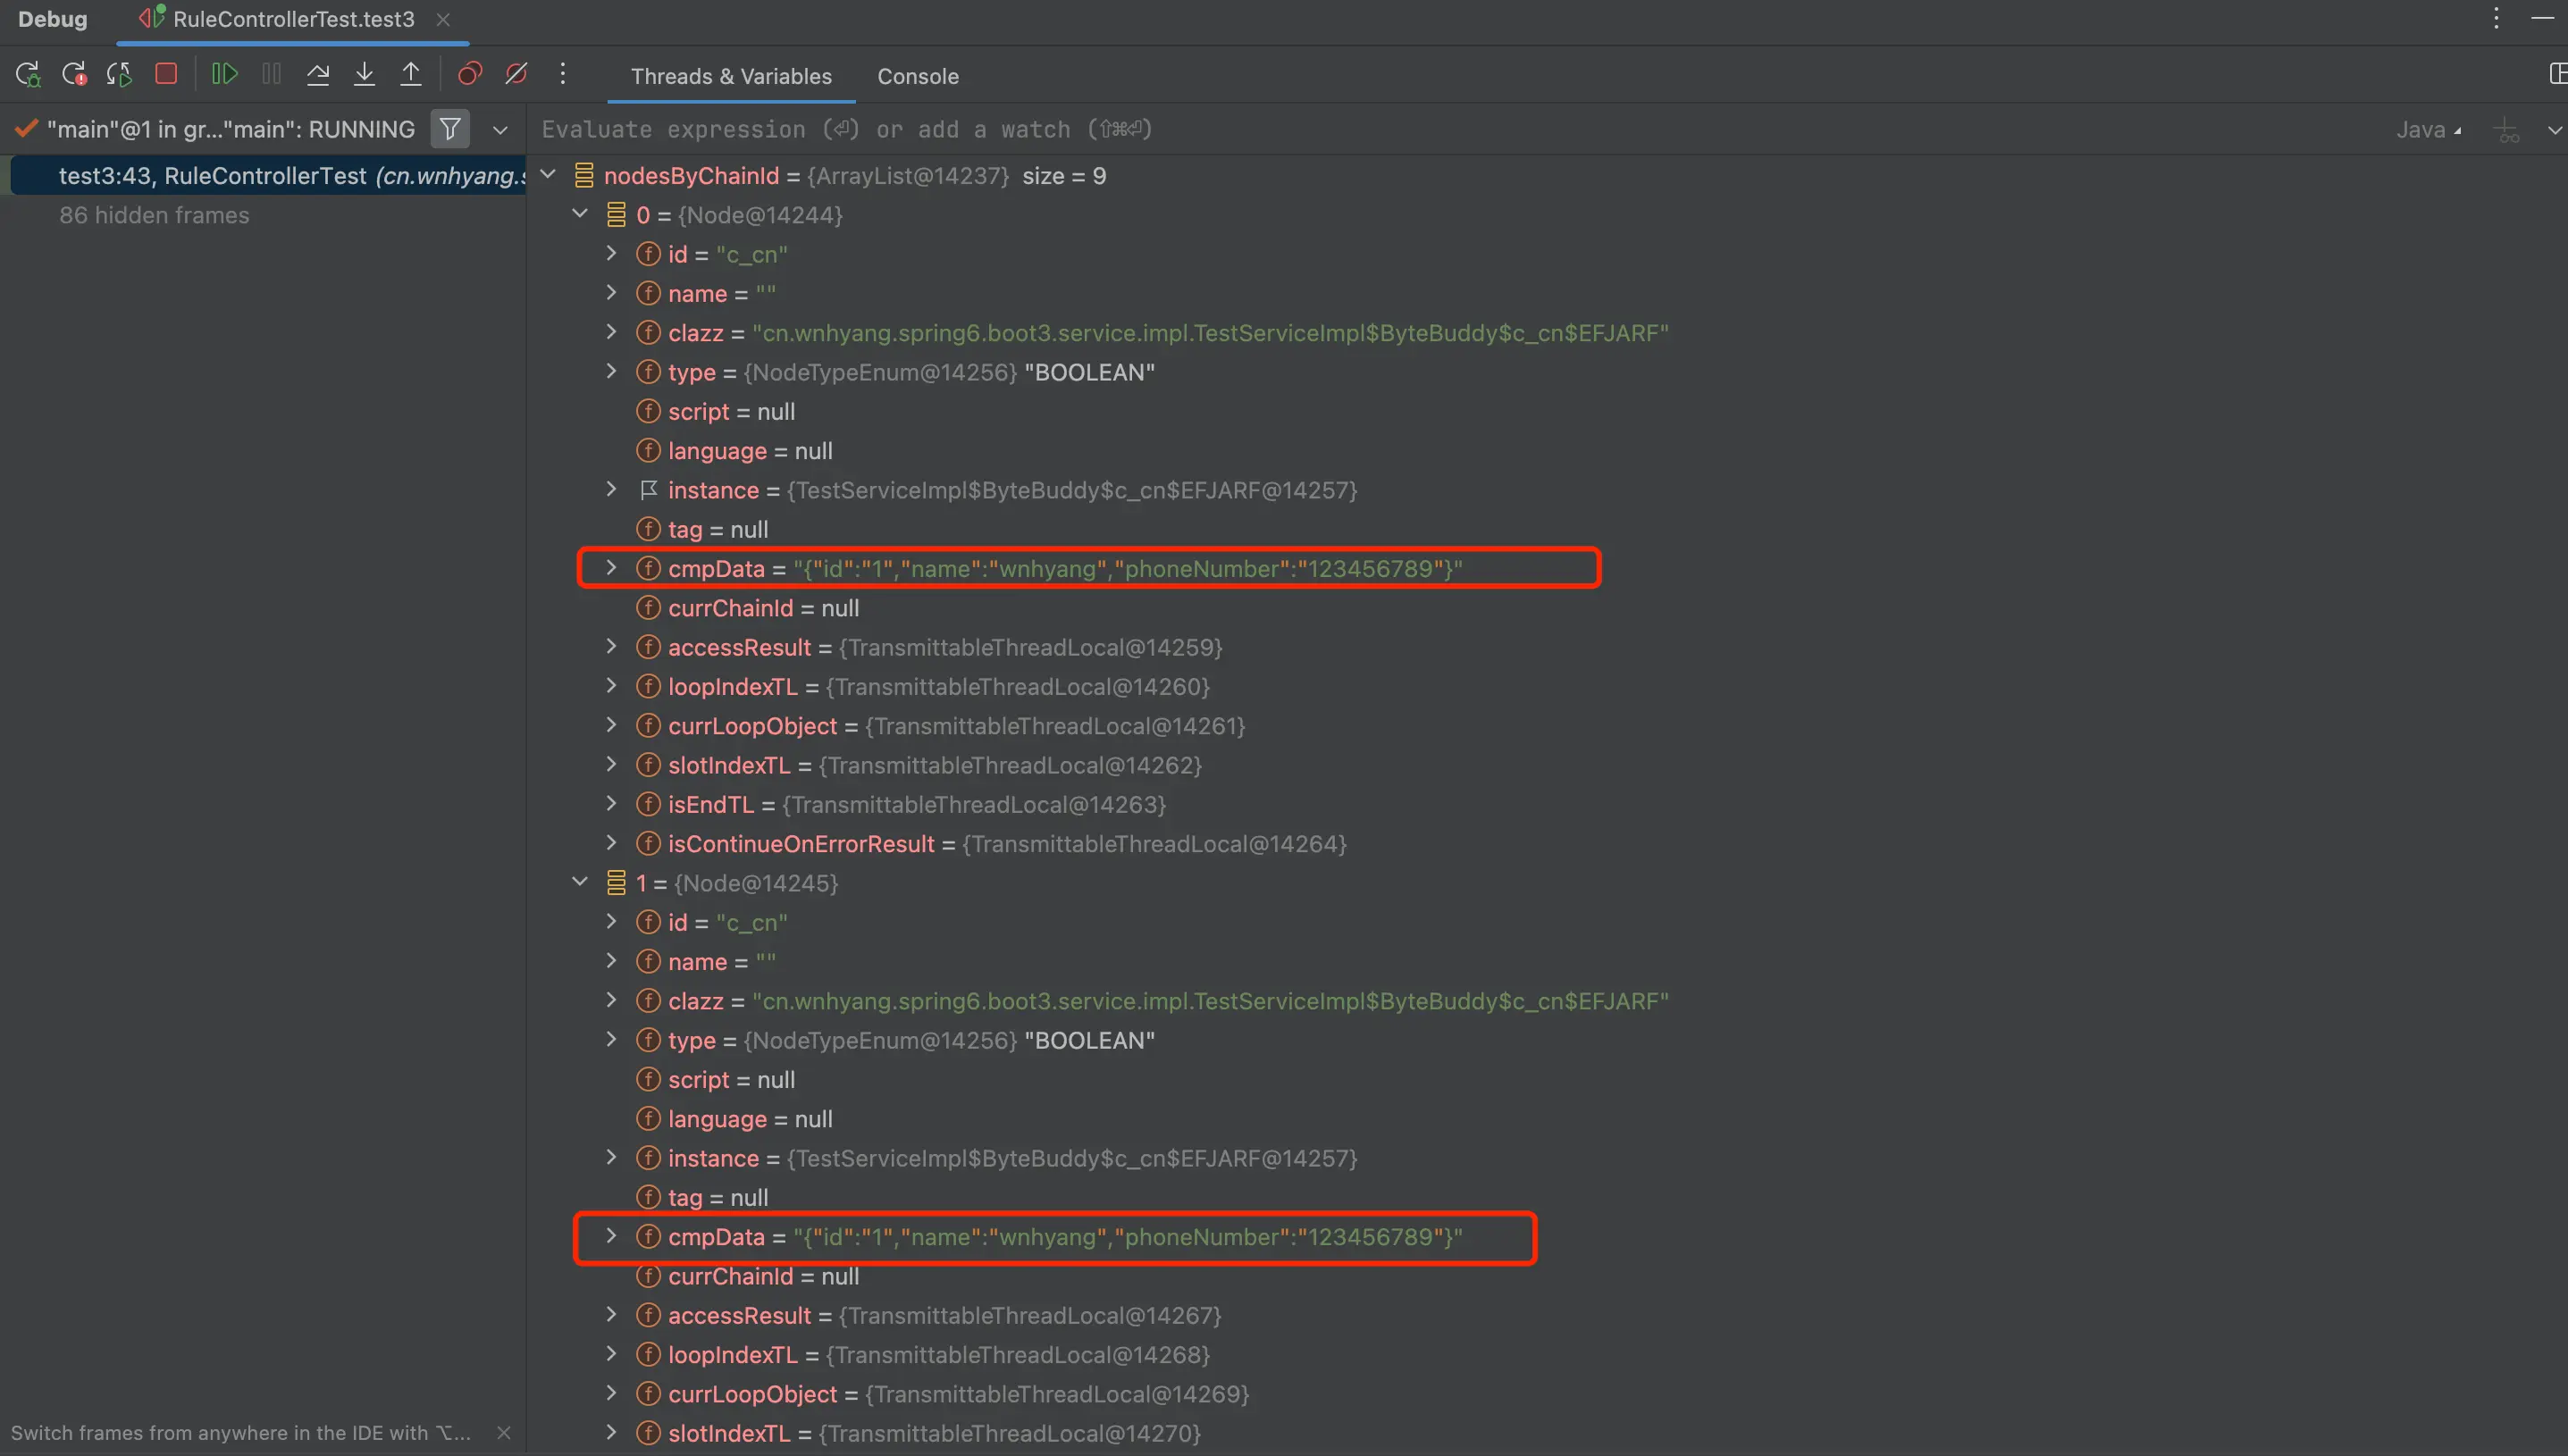Click Rerun Failed Tests icon
This screenshot has height=1456, width=2568.
[74, 74]
